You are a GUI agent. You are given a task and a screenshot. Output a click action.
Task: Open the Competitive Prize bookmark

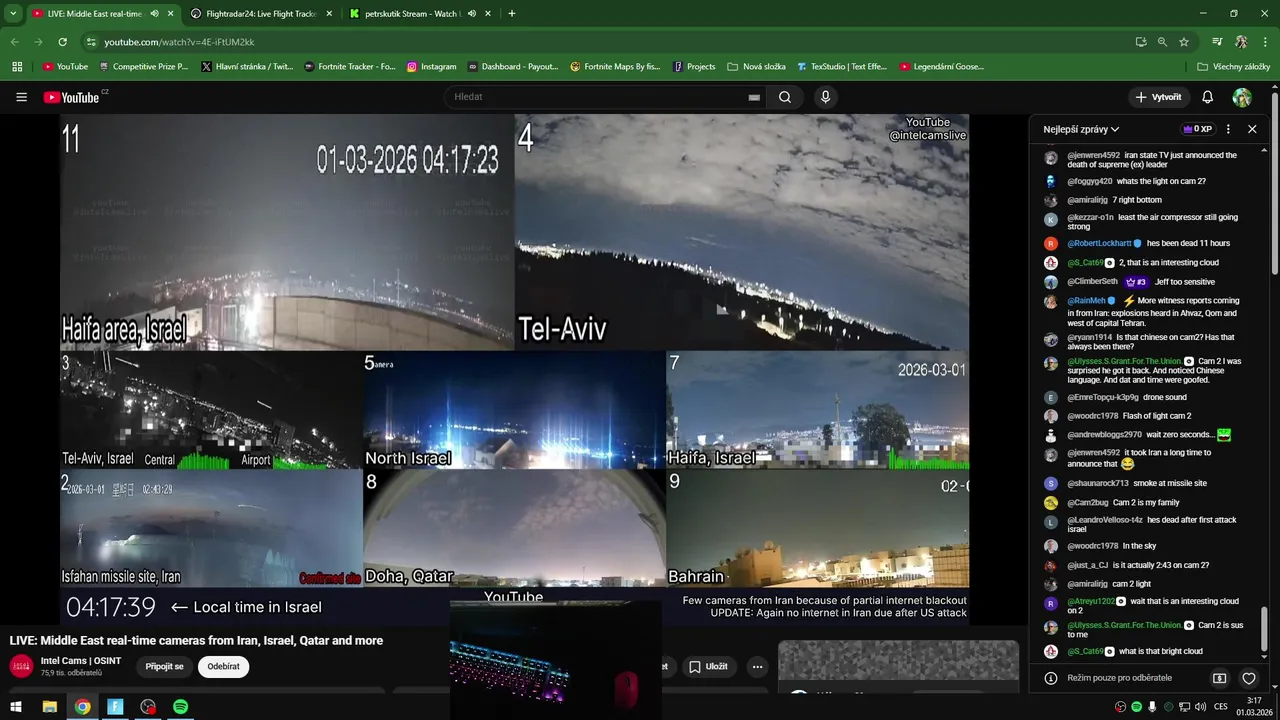pos(143,67)
